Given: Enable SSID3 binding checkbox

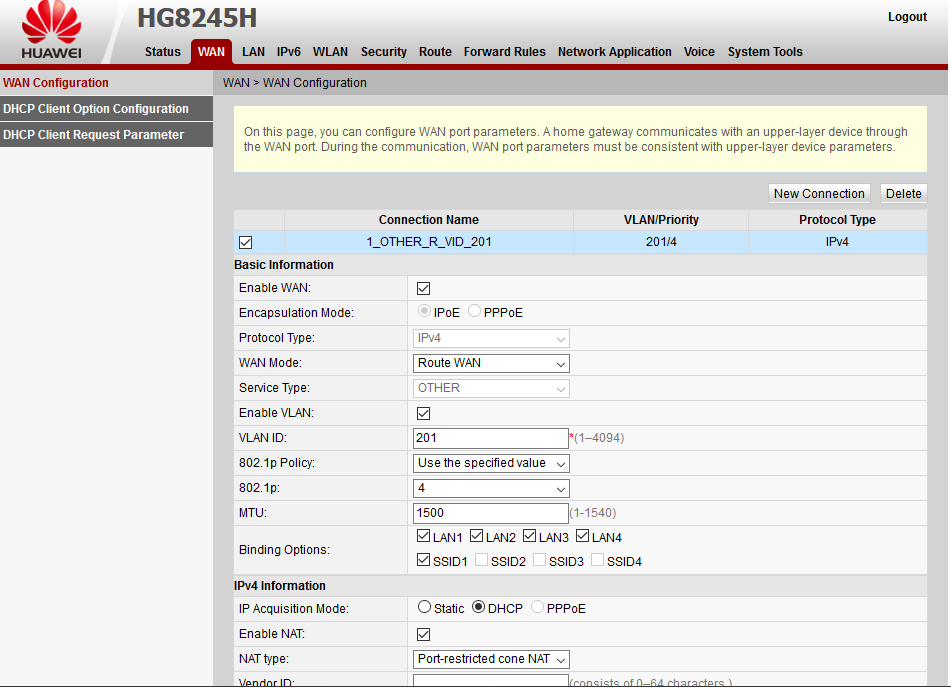Looking at the screenshot, I should (x=539, y=560).
